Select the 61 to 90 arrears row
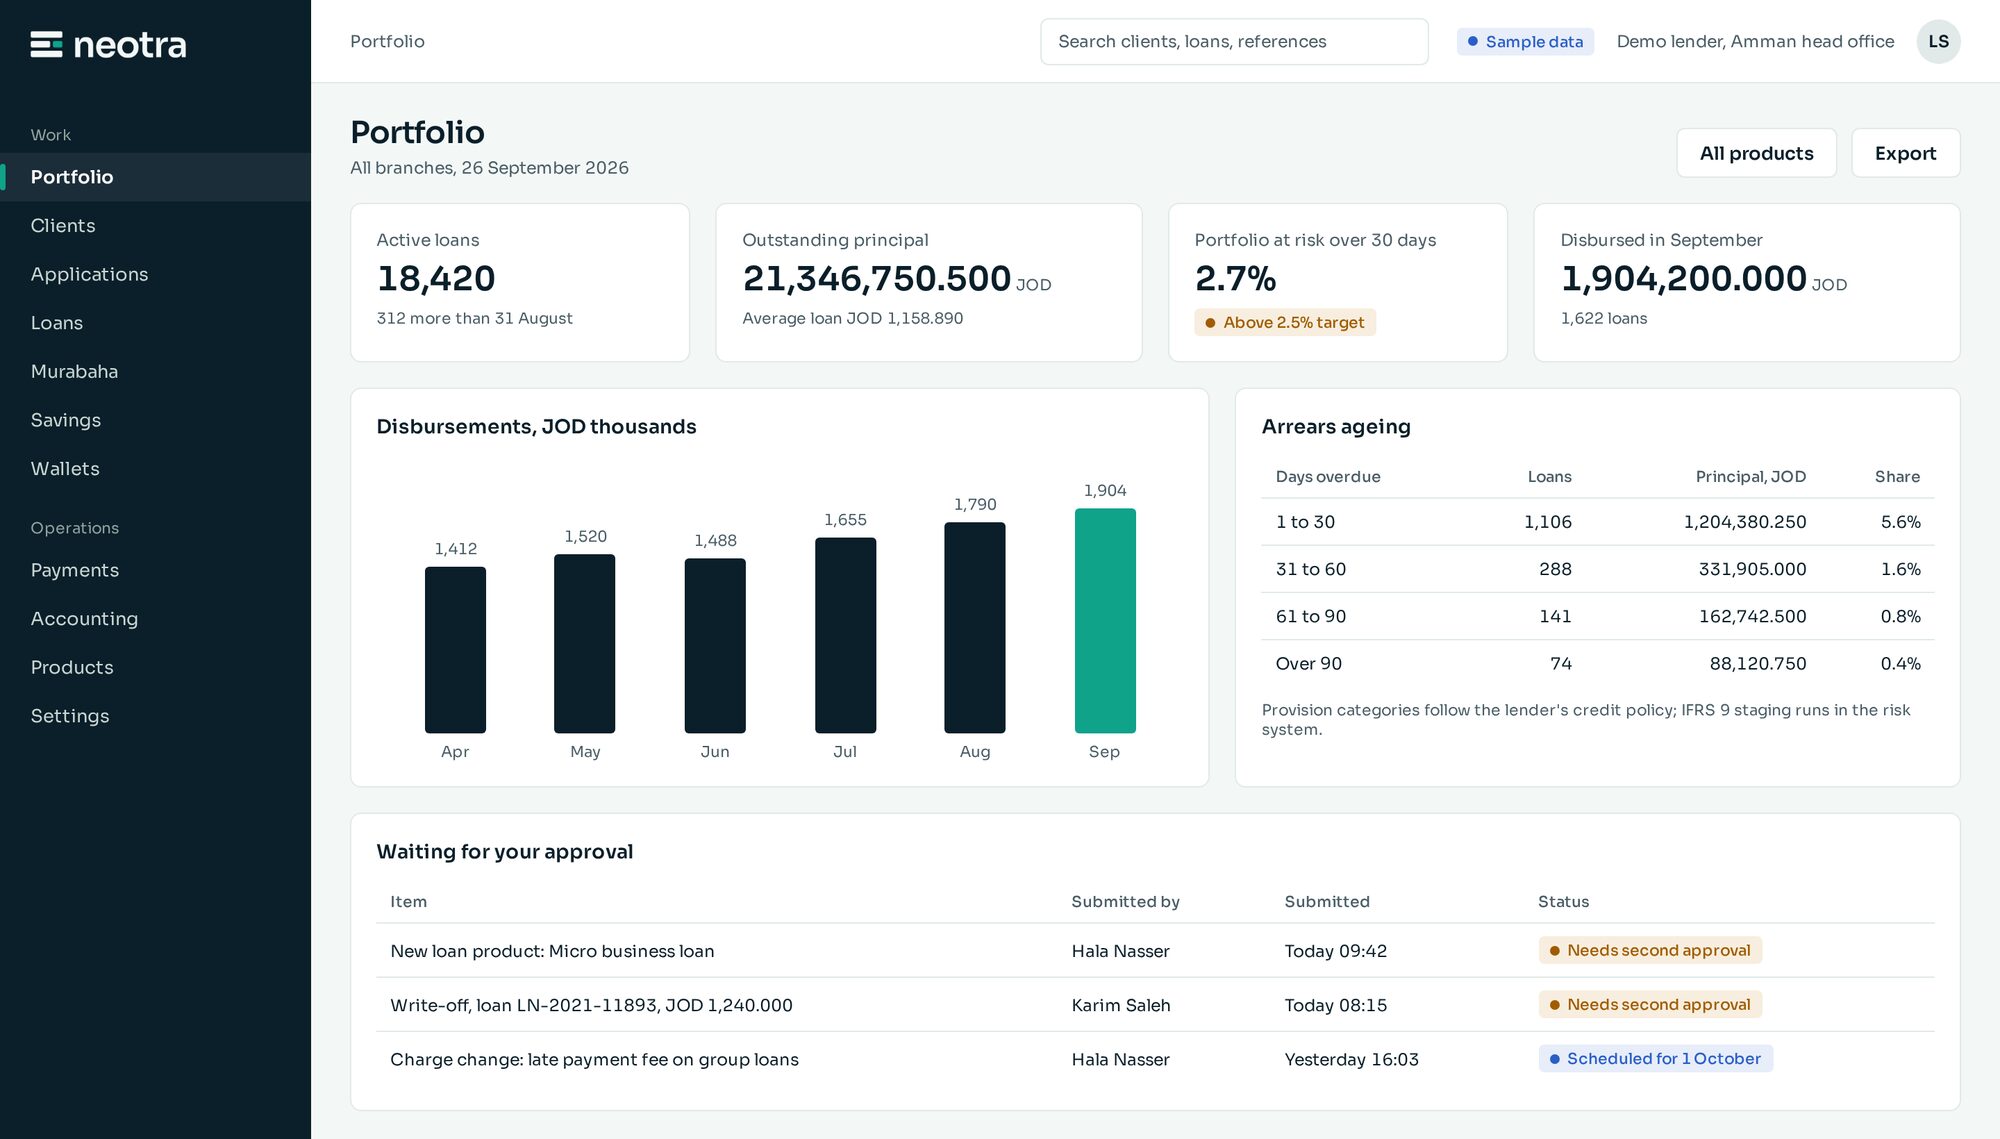 [x=1597, y=616]
